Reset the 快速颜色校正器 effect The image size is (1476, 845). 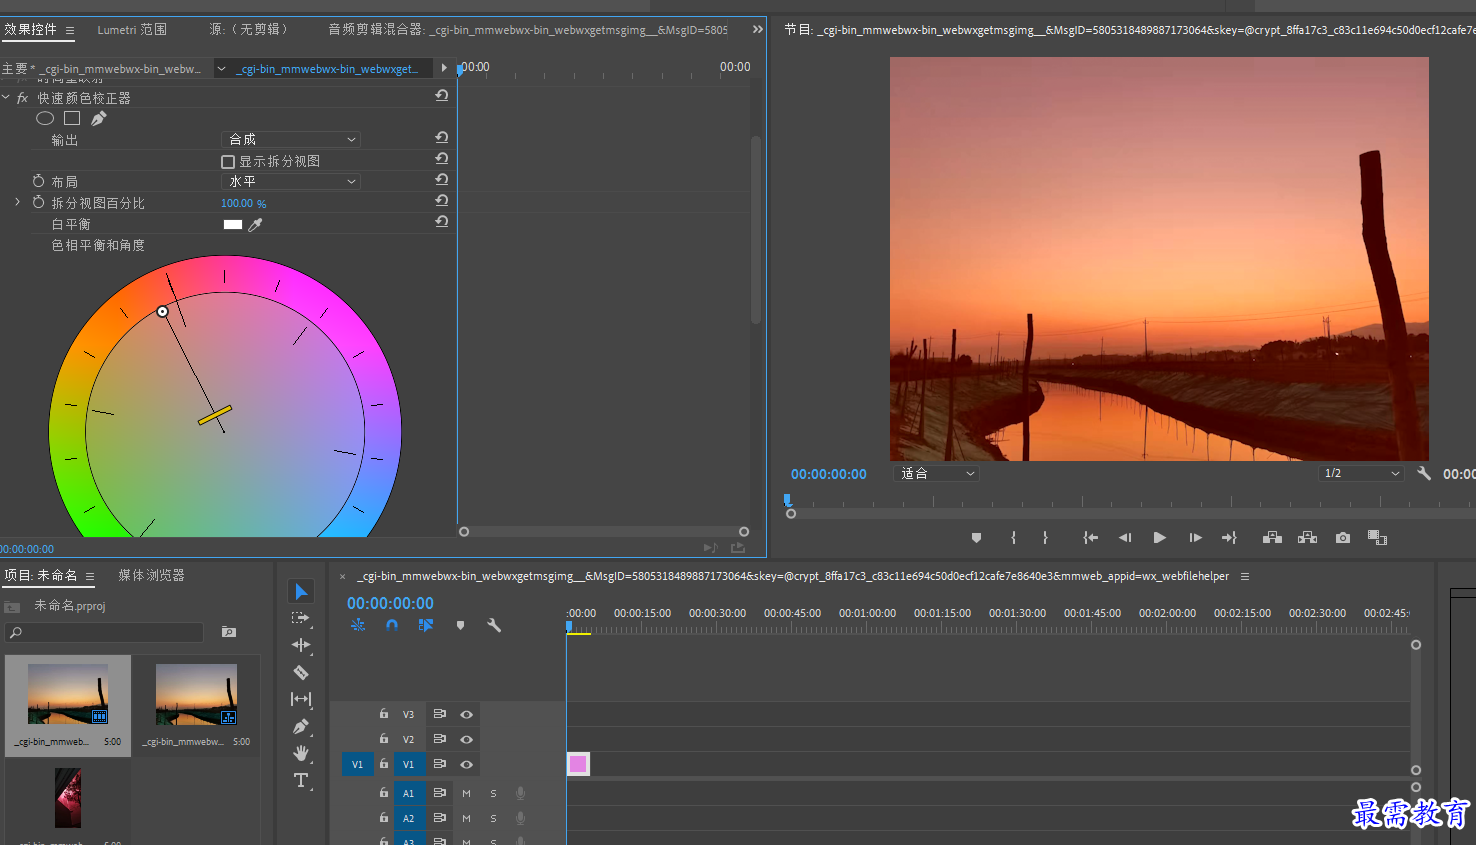[x=441, y=96]
